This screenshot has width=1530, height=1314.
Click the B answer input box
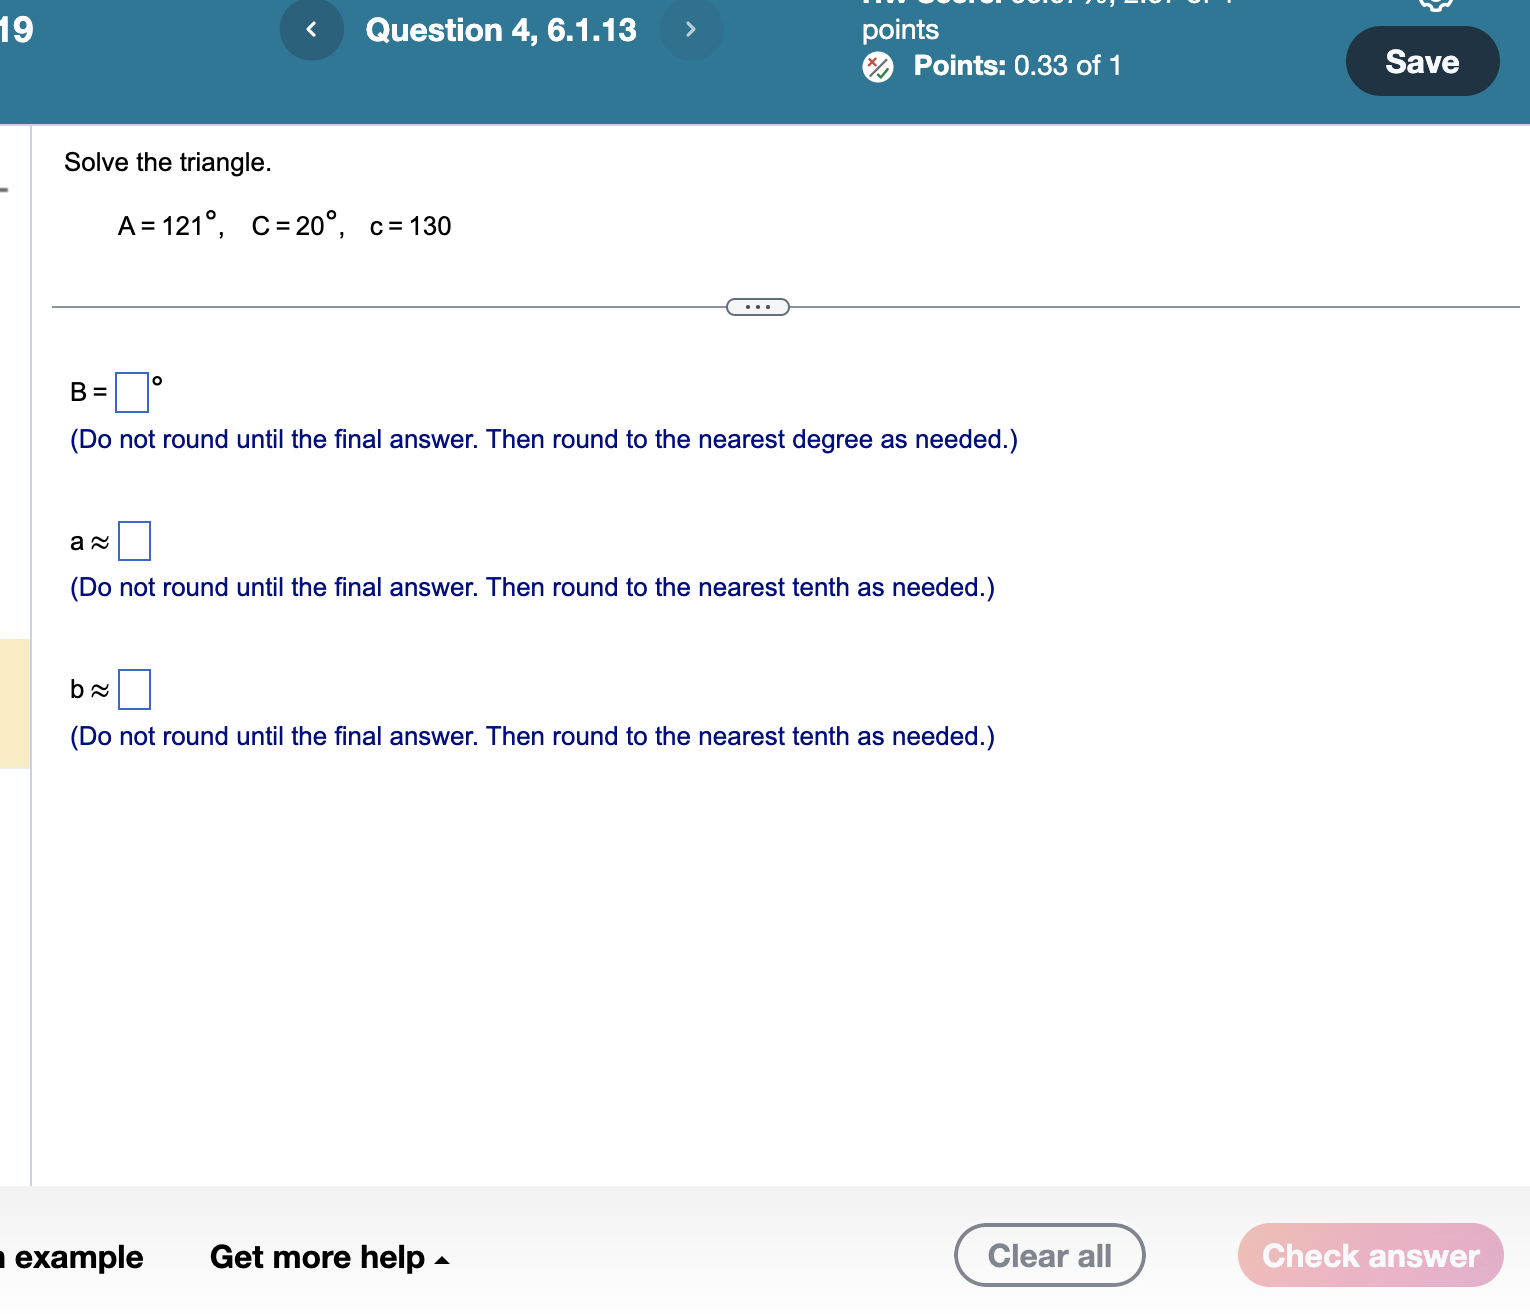131,392
